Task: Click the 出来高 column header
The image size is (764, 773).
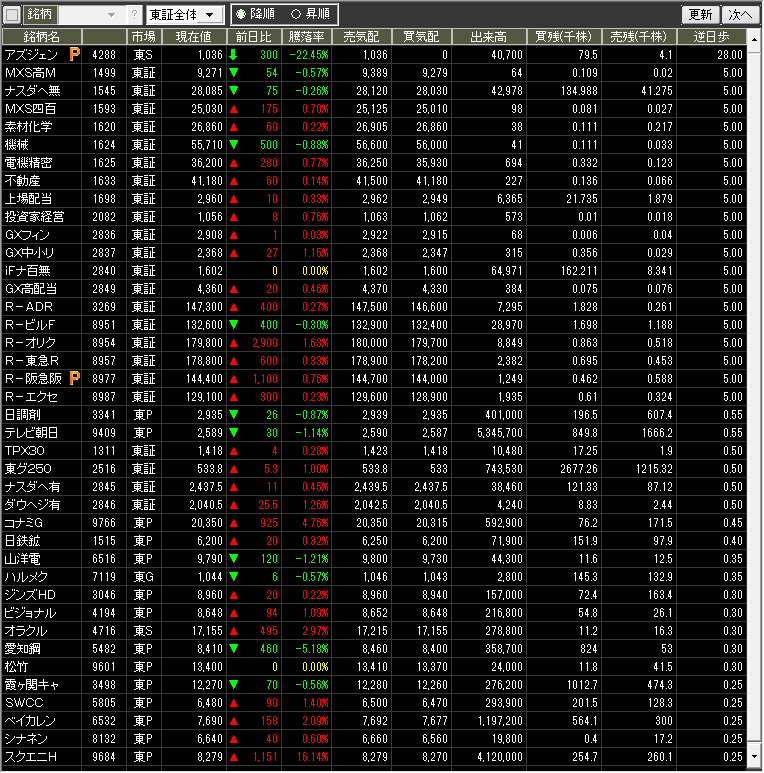Action: point(489,36)
